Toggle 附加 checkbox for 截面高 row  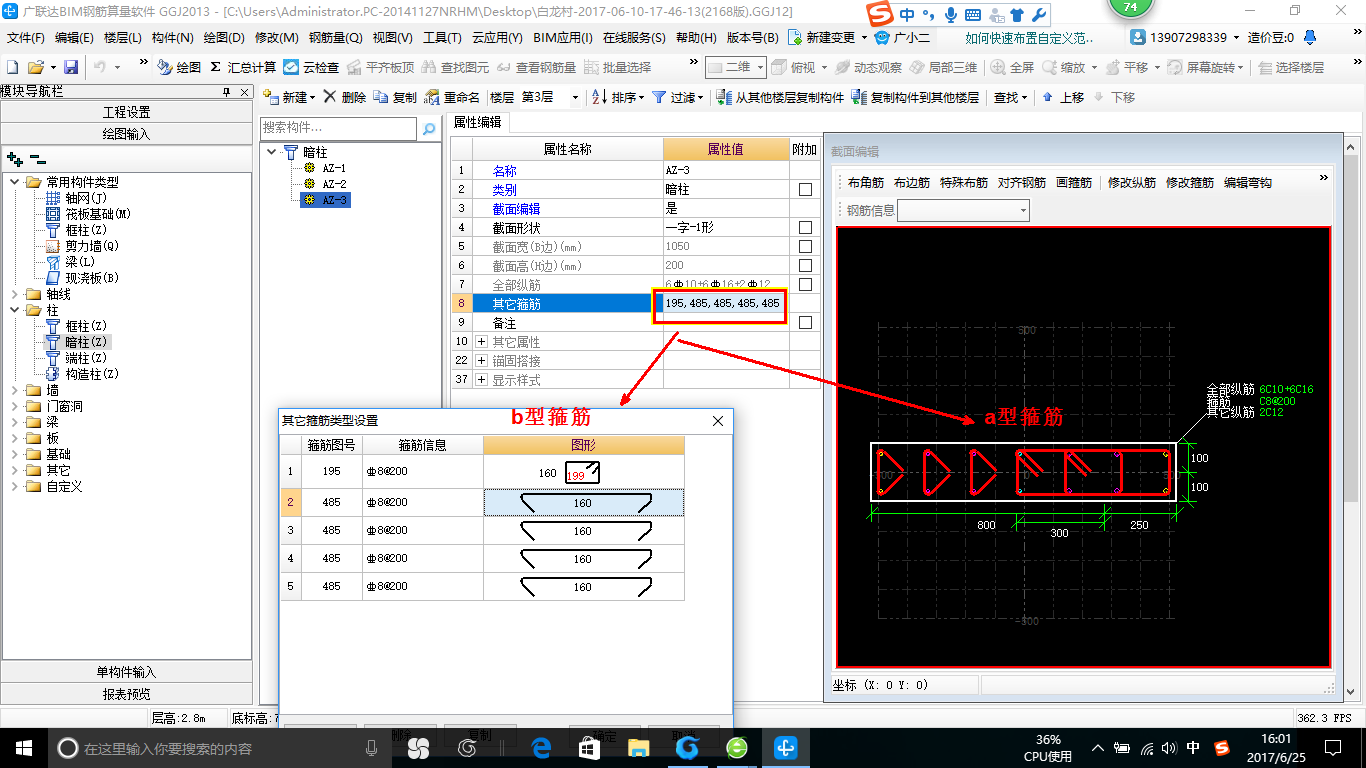(805, 266)
